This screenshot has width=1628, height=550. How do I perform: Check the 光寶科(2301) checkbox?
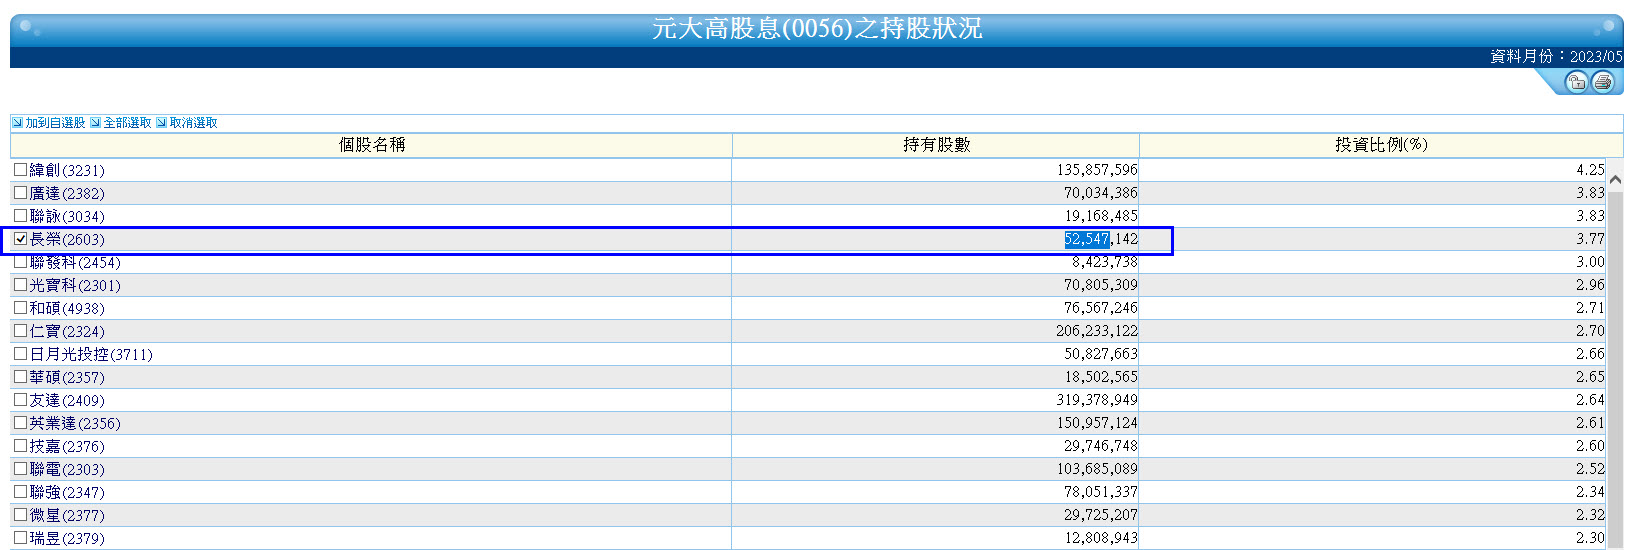coord(20,285)
